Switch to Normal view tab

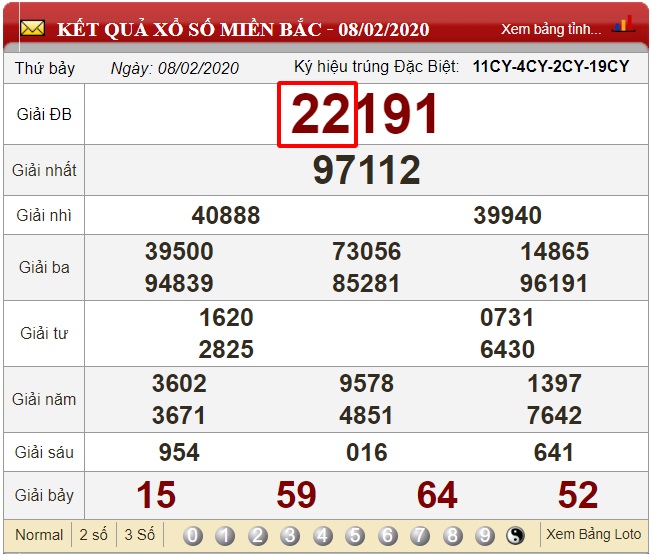point(39,535)
